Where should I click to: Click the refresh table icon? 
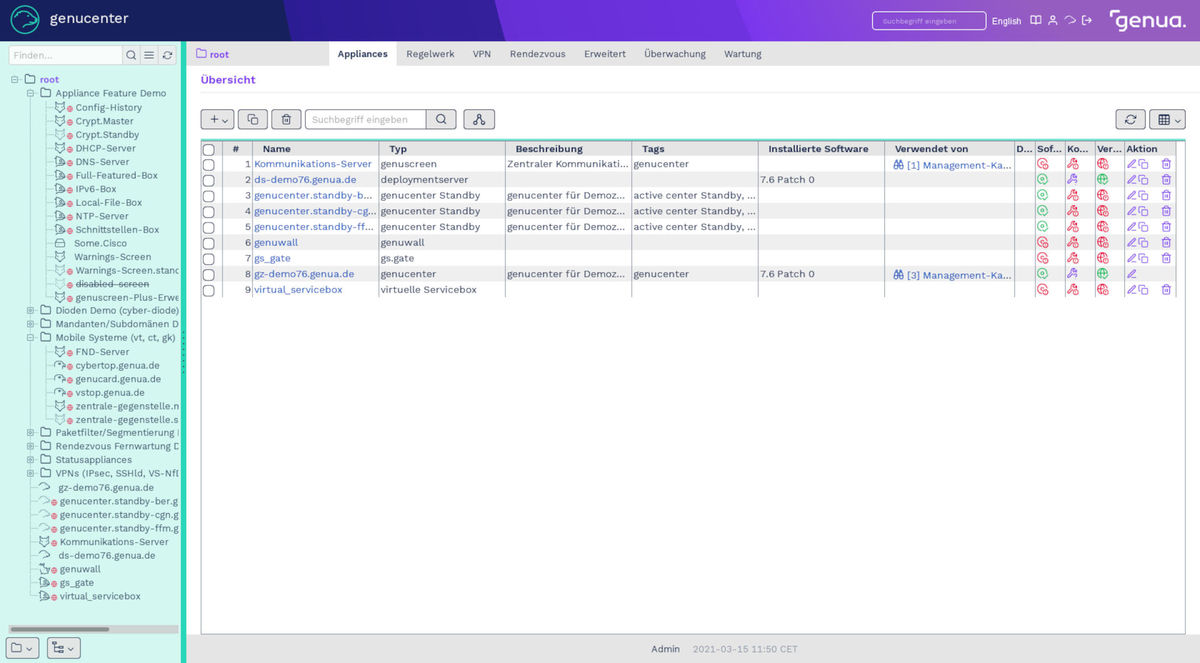click(x=1130, y=118)
